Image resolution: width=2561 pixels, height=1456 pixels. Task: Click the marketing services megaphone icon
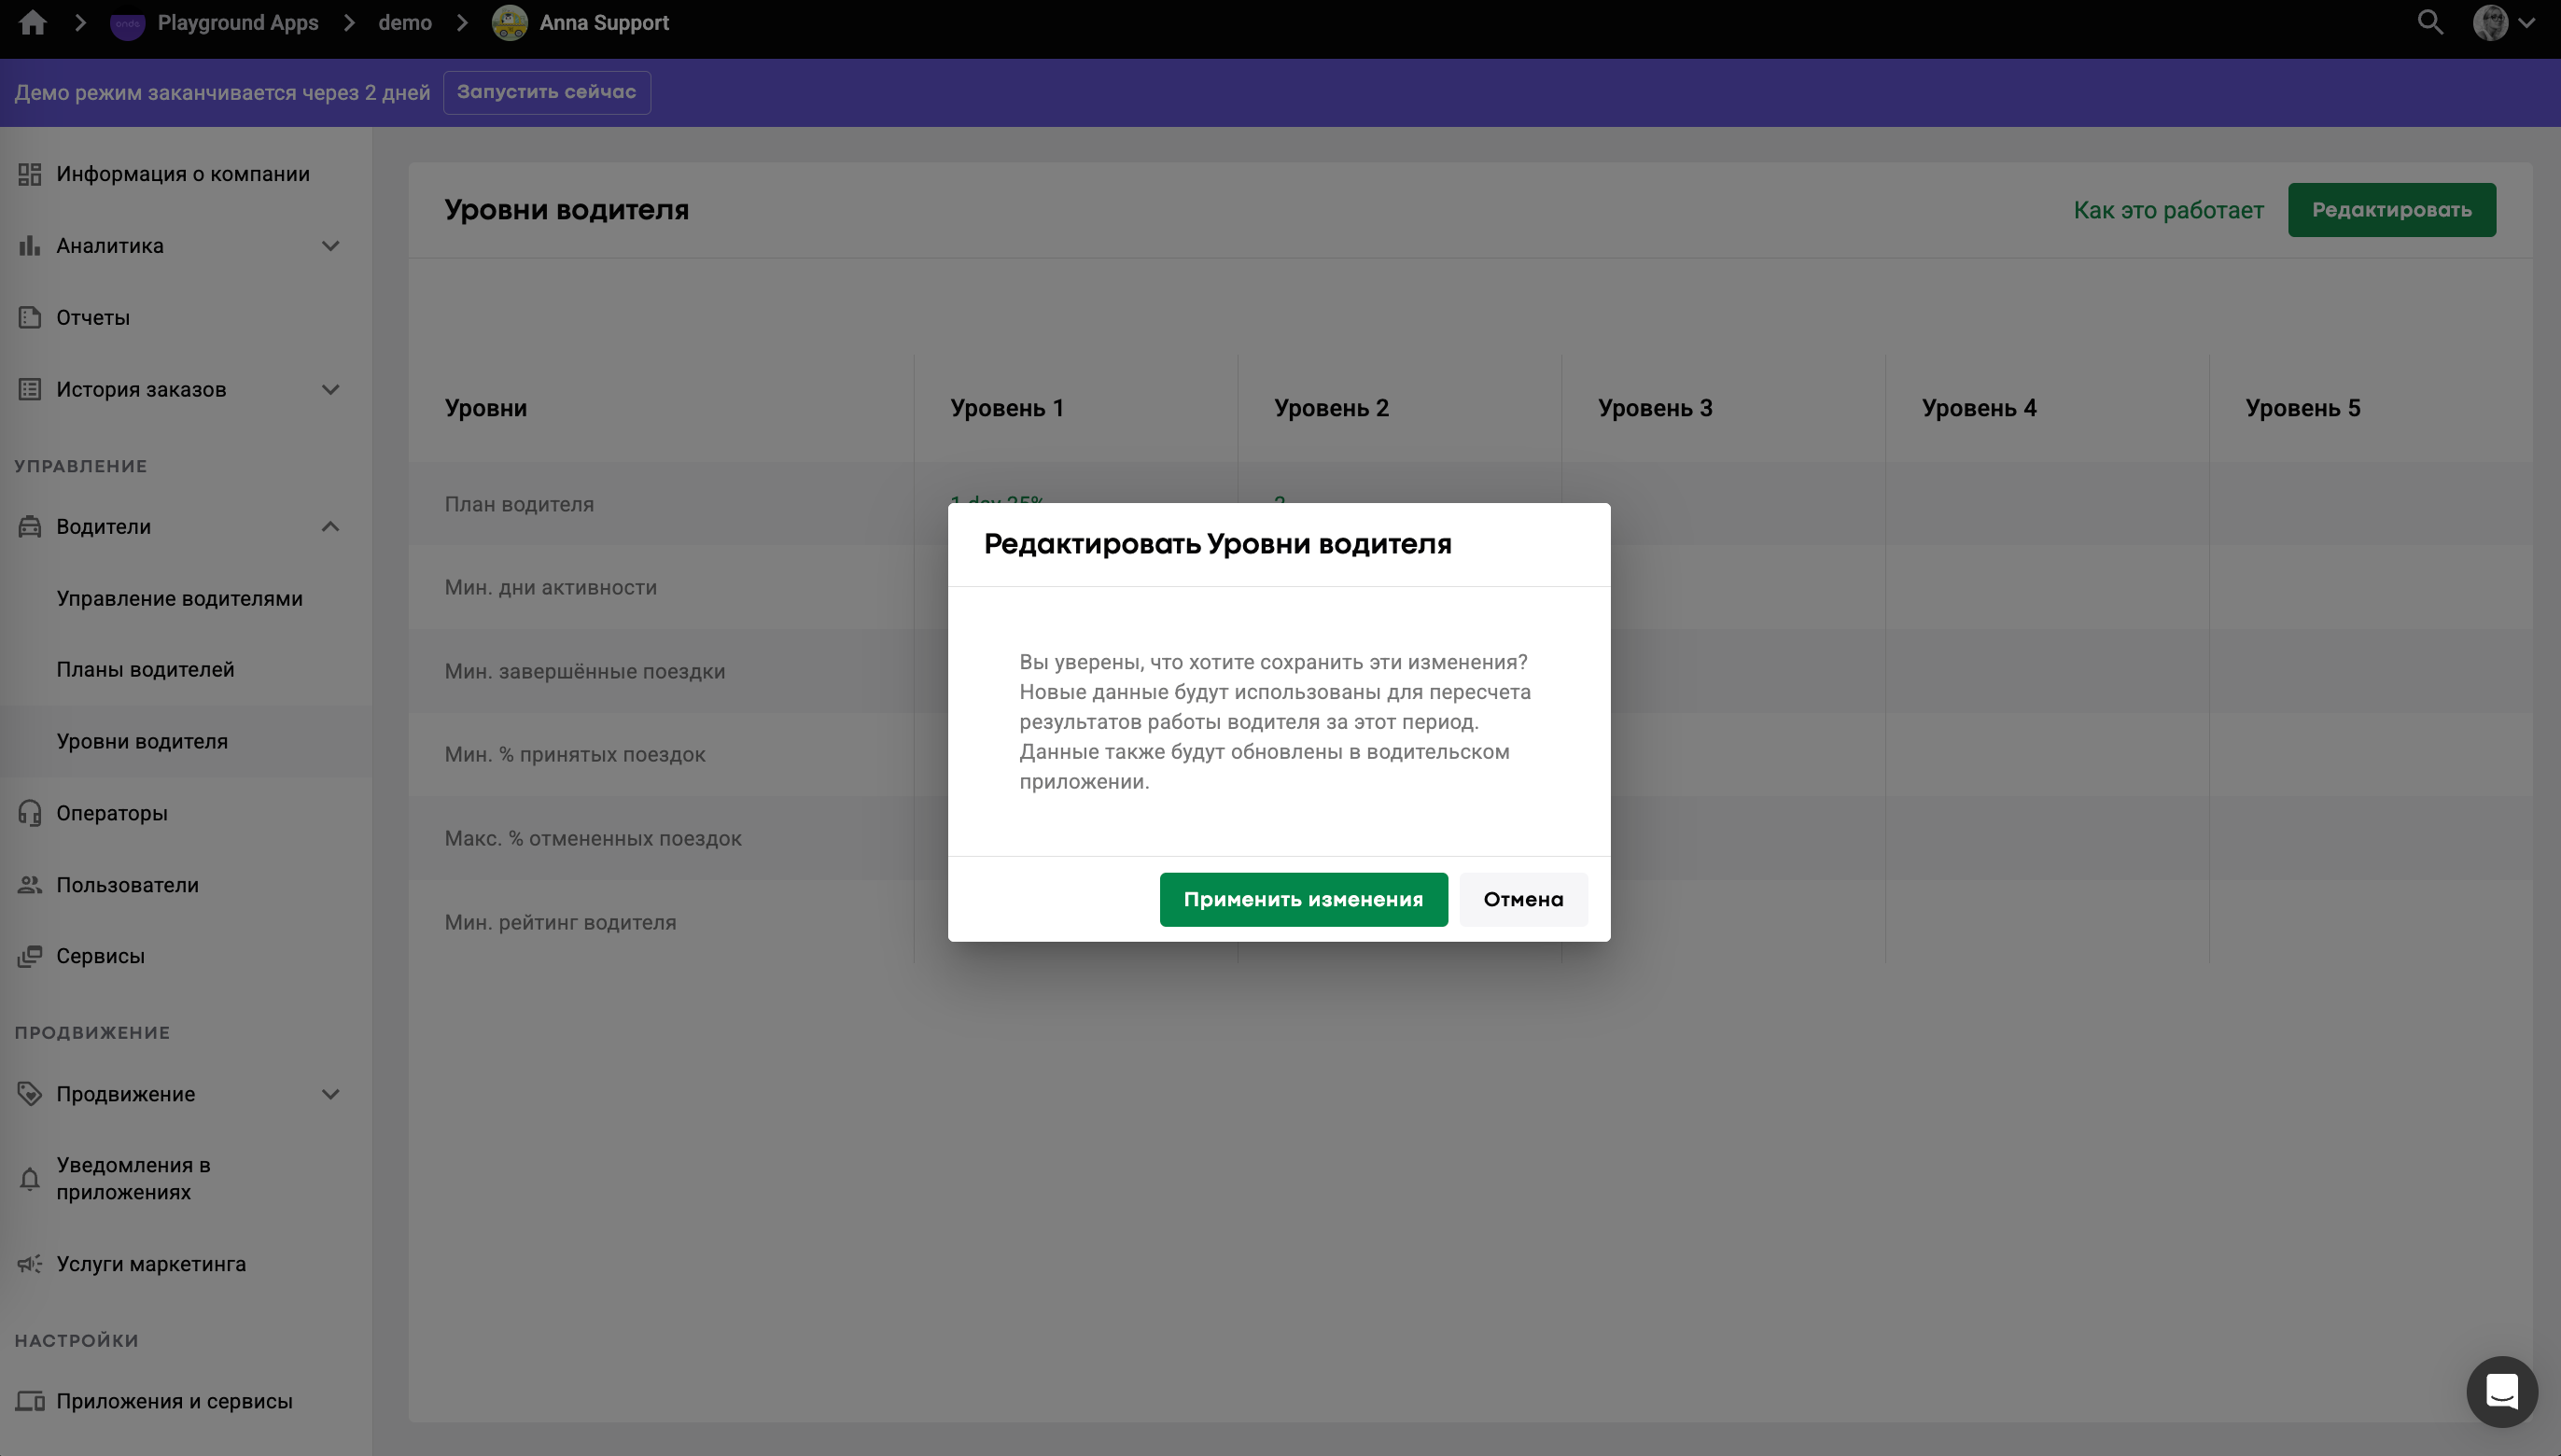click(x=30, y=1264)
